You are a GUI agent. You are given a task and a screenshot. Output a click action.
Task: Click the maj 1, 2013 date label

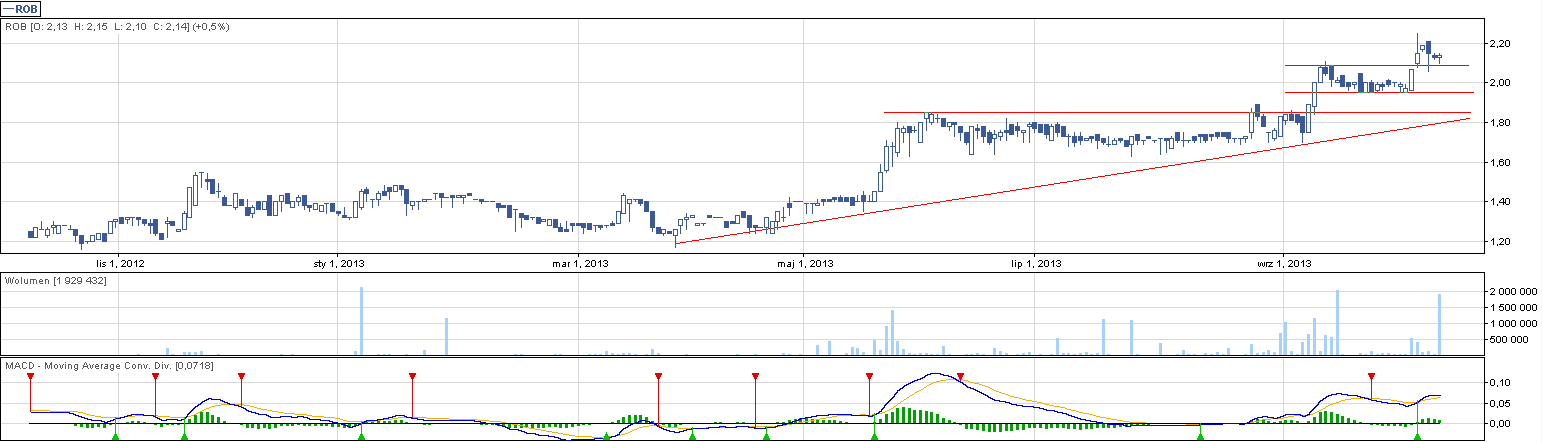click(x=806, y=264)
